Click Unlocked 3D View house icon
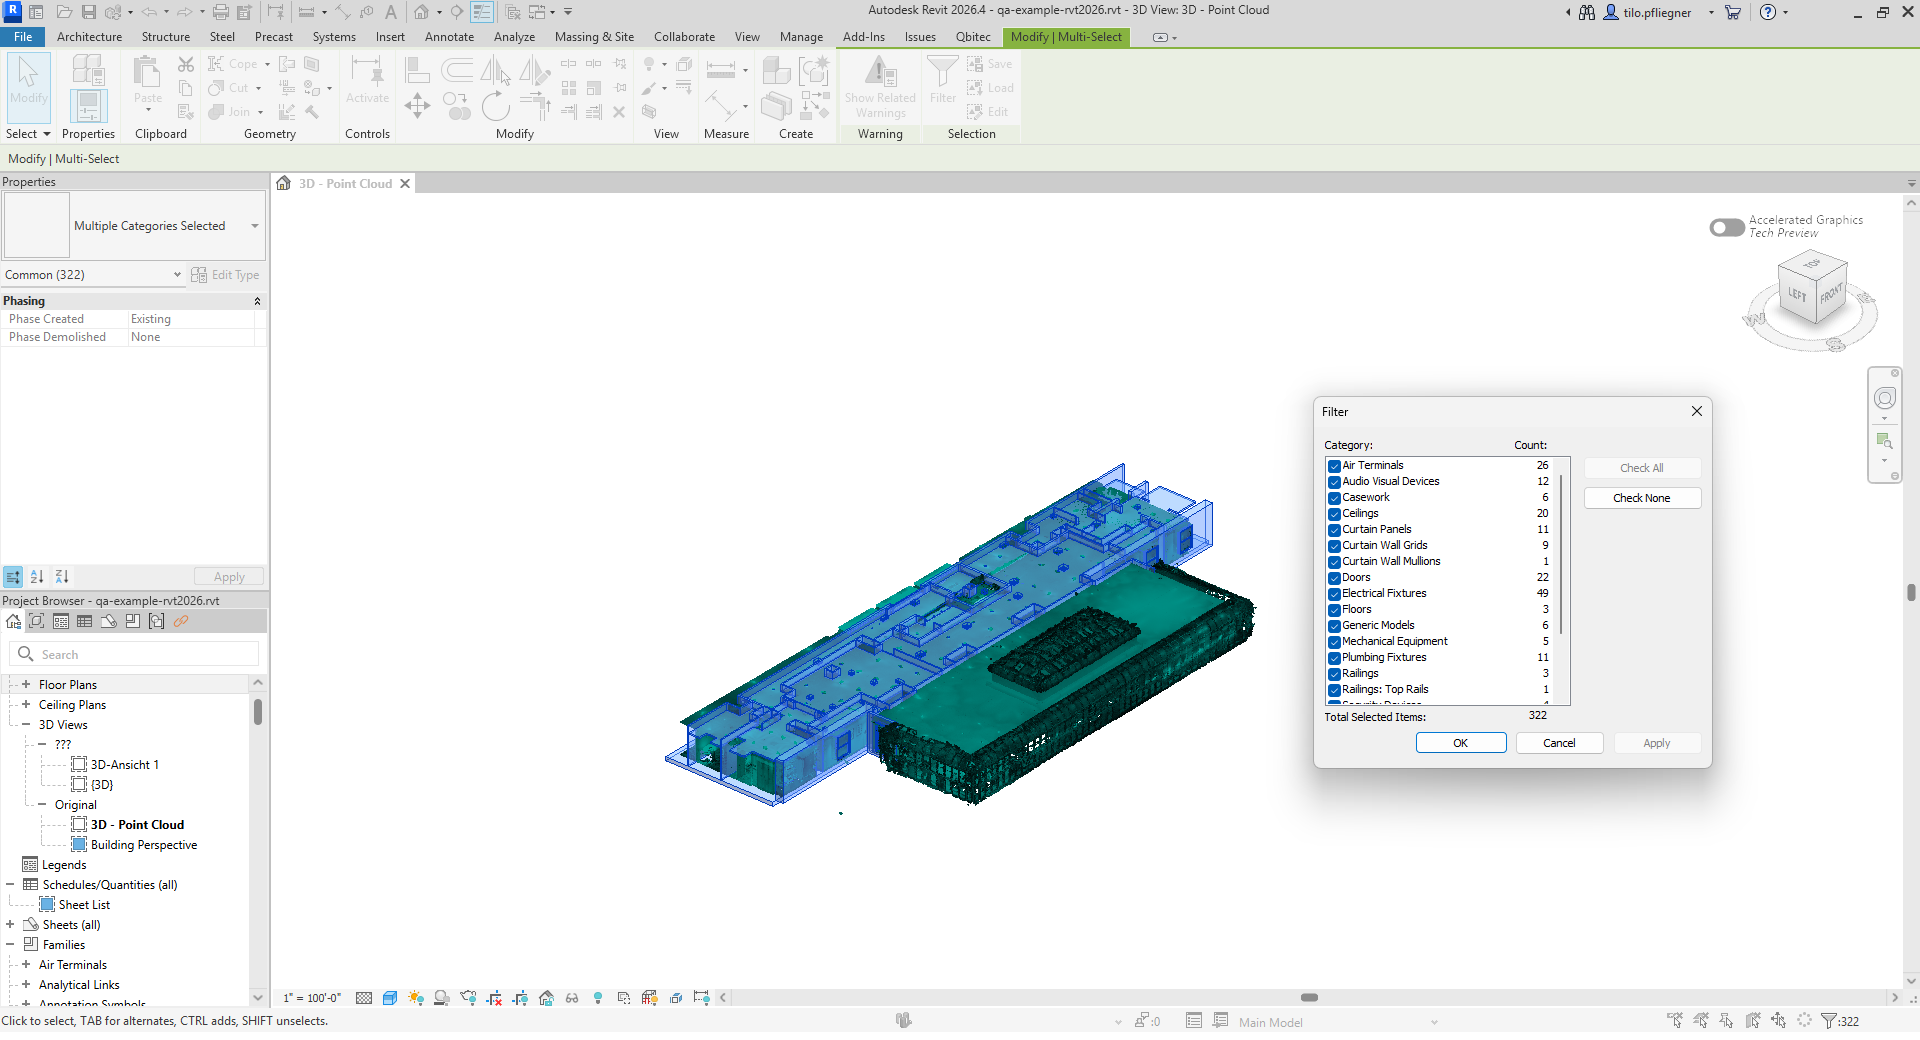Screen dimensions: 1920x1040 546,998
